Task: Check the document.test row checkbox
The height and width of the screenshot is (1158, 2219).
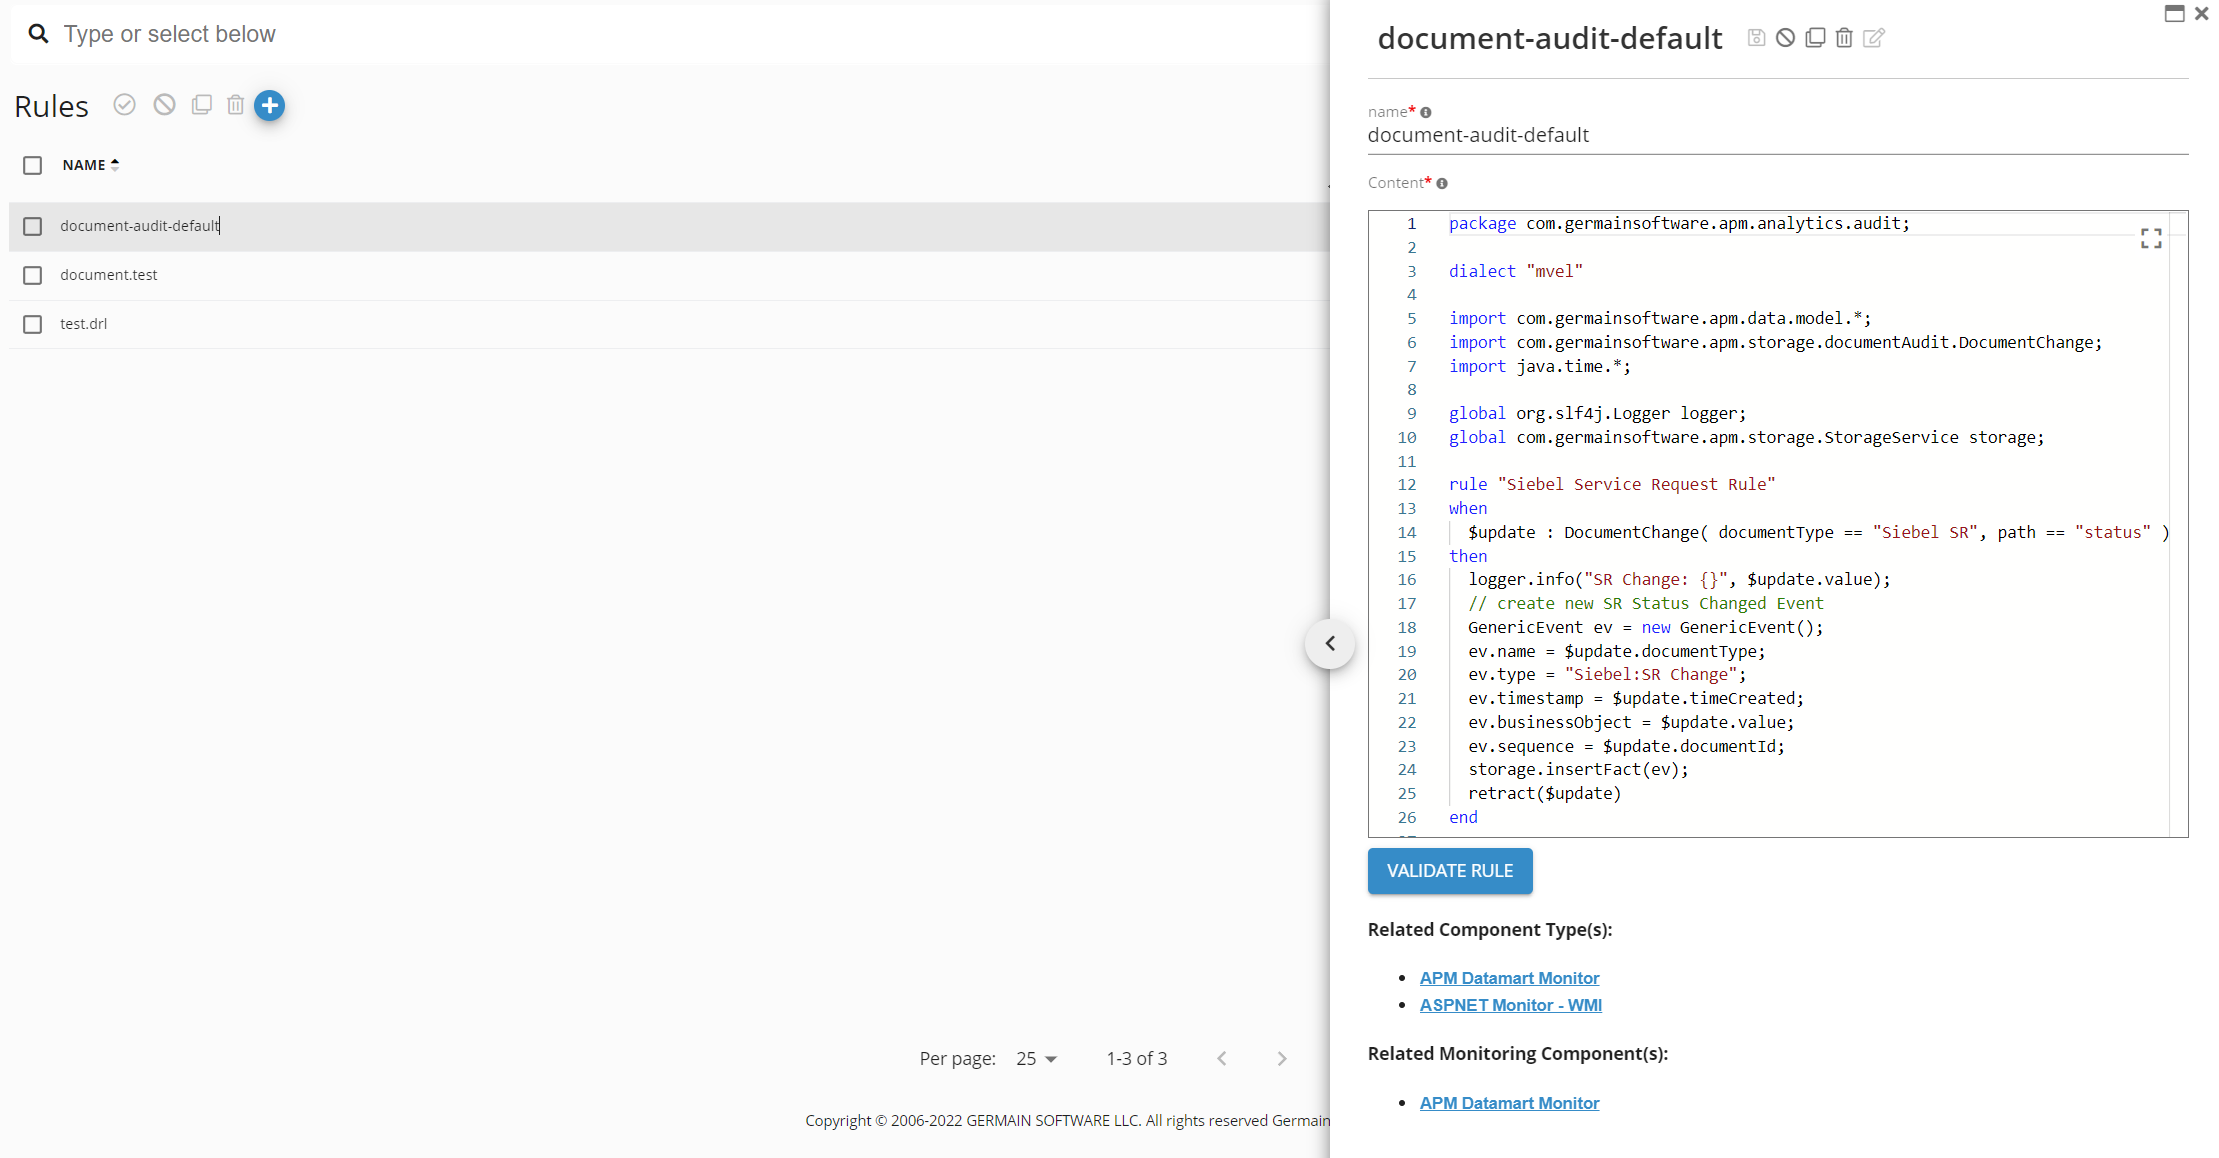Action: [x=33, y=275]
